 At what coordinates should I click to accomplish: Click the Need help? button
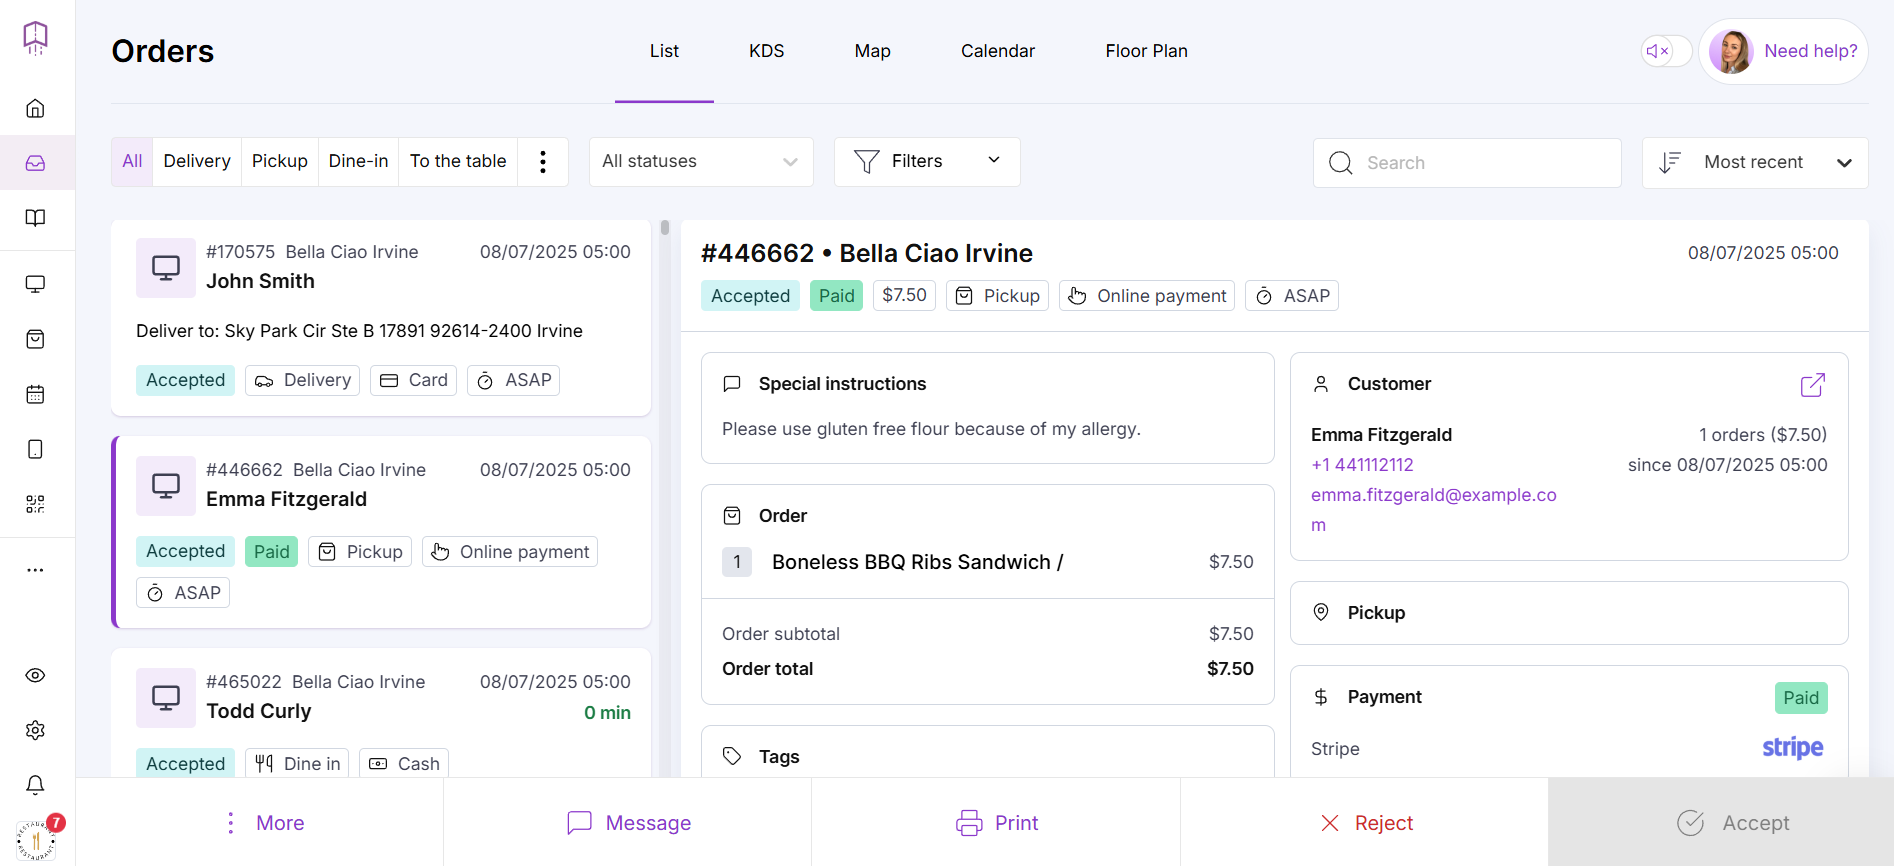point(1784,51)
